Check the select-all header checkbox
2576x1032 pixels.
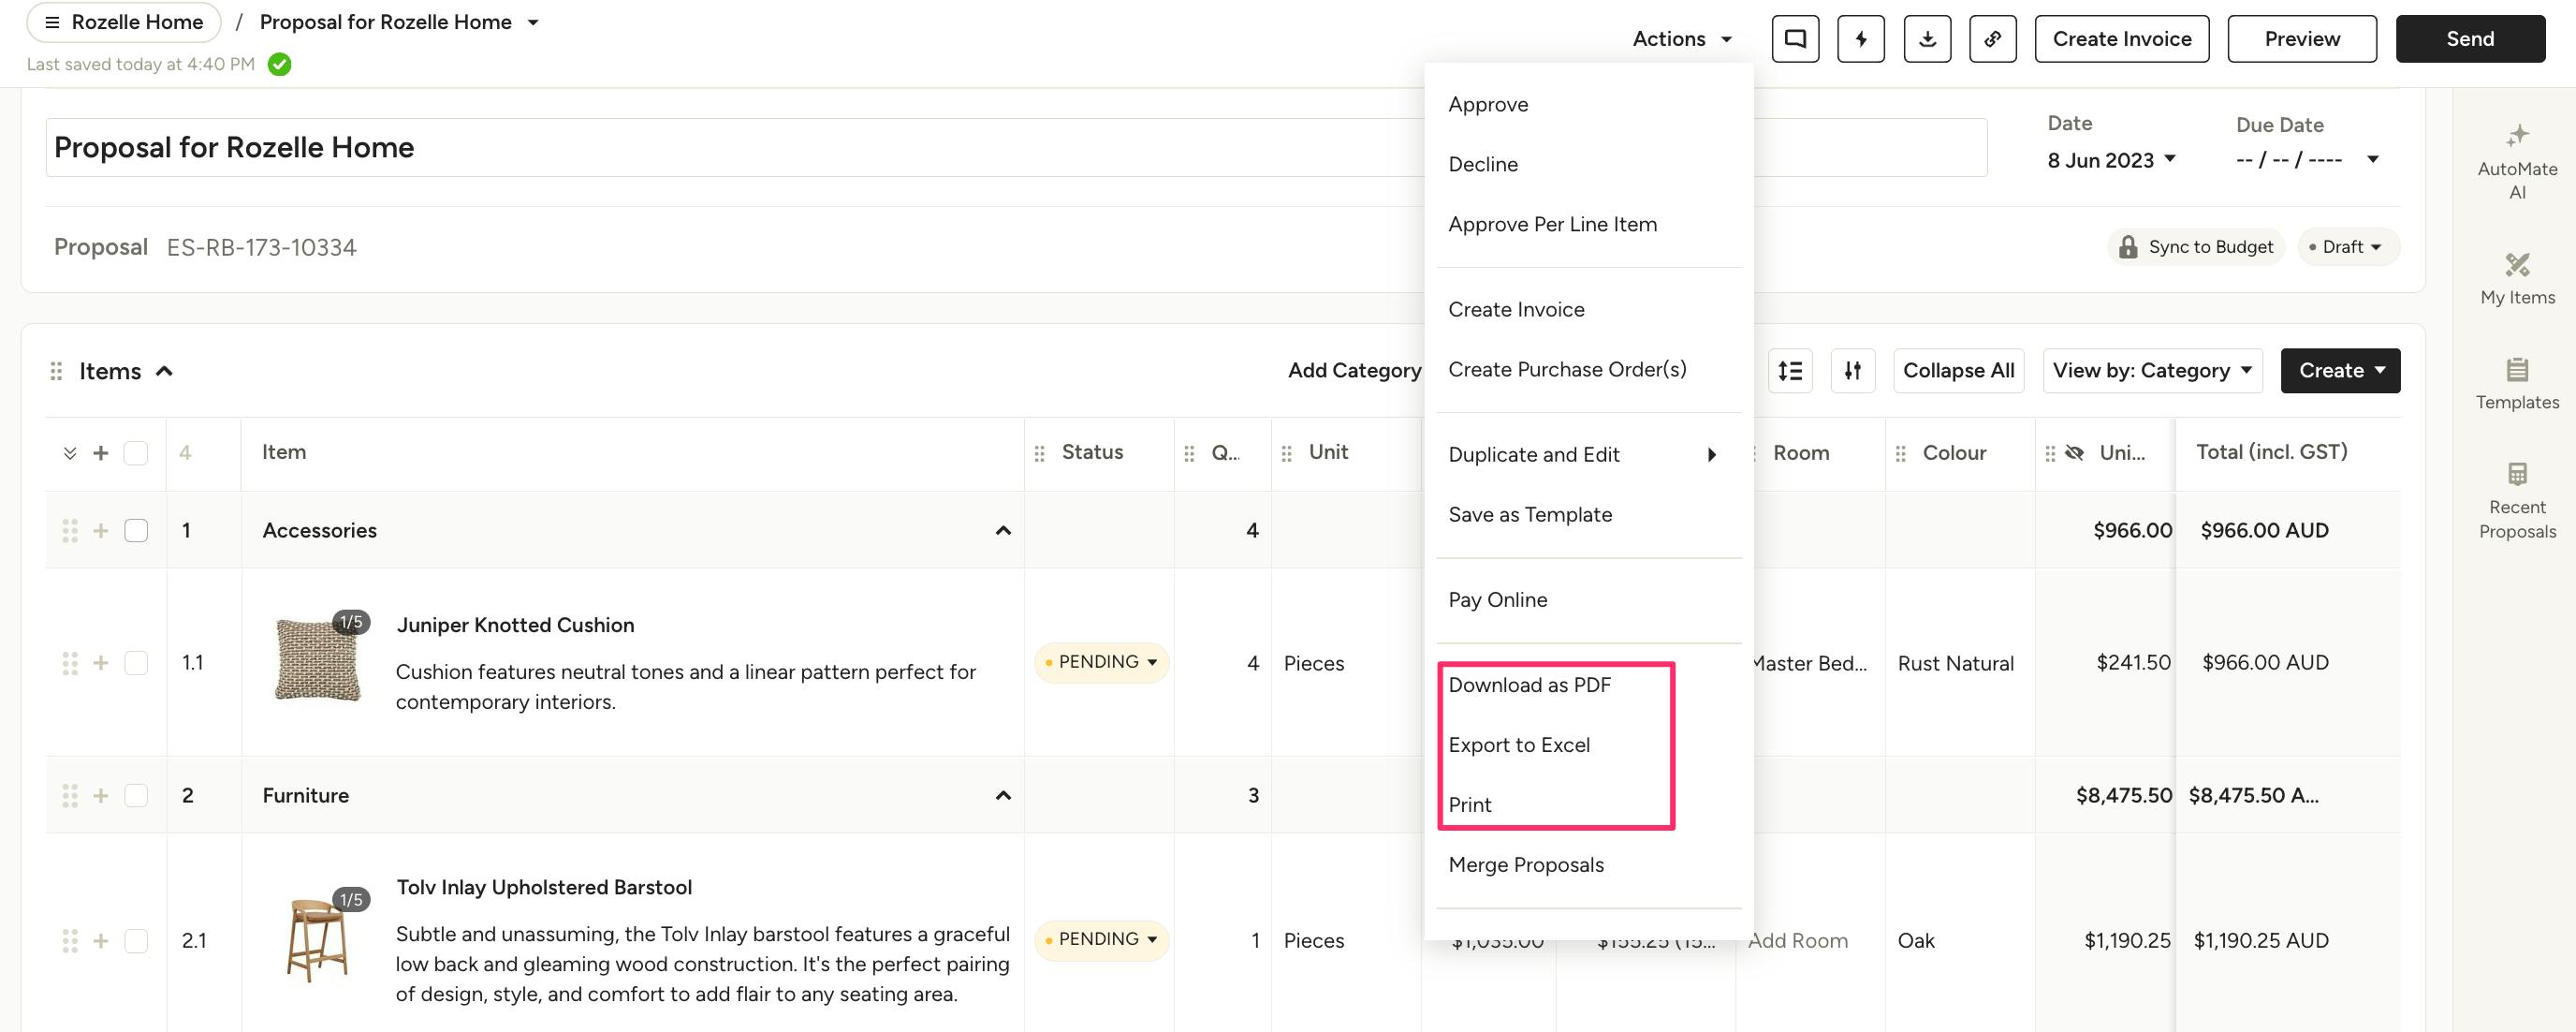pyautogui.click(x=136, y=453)
